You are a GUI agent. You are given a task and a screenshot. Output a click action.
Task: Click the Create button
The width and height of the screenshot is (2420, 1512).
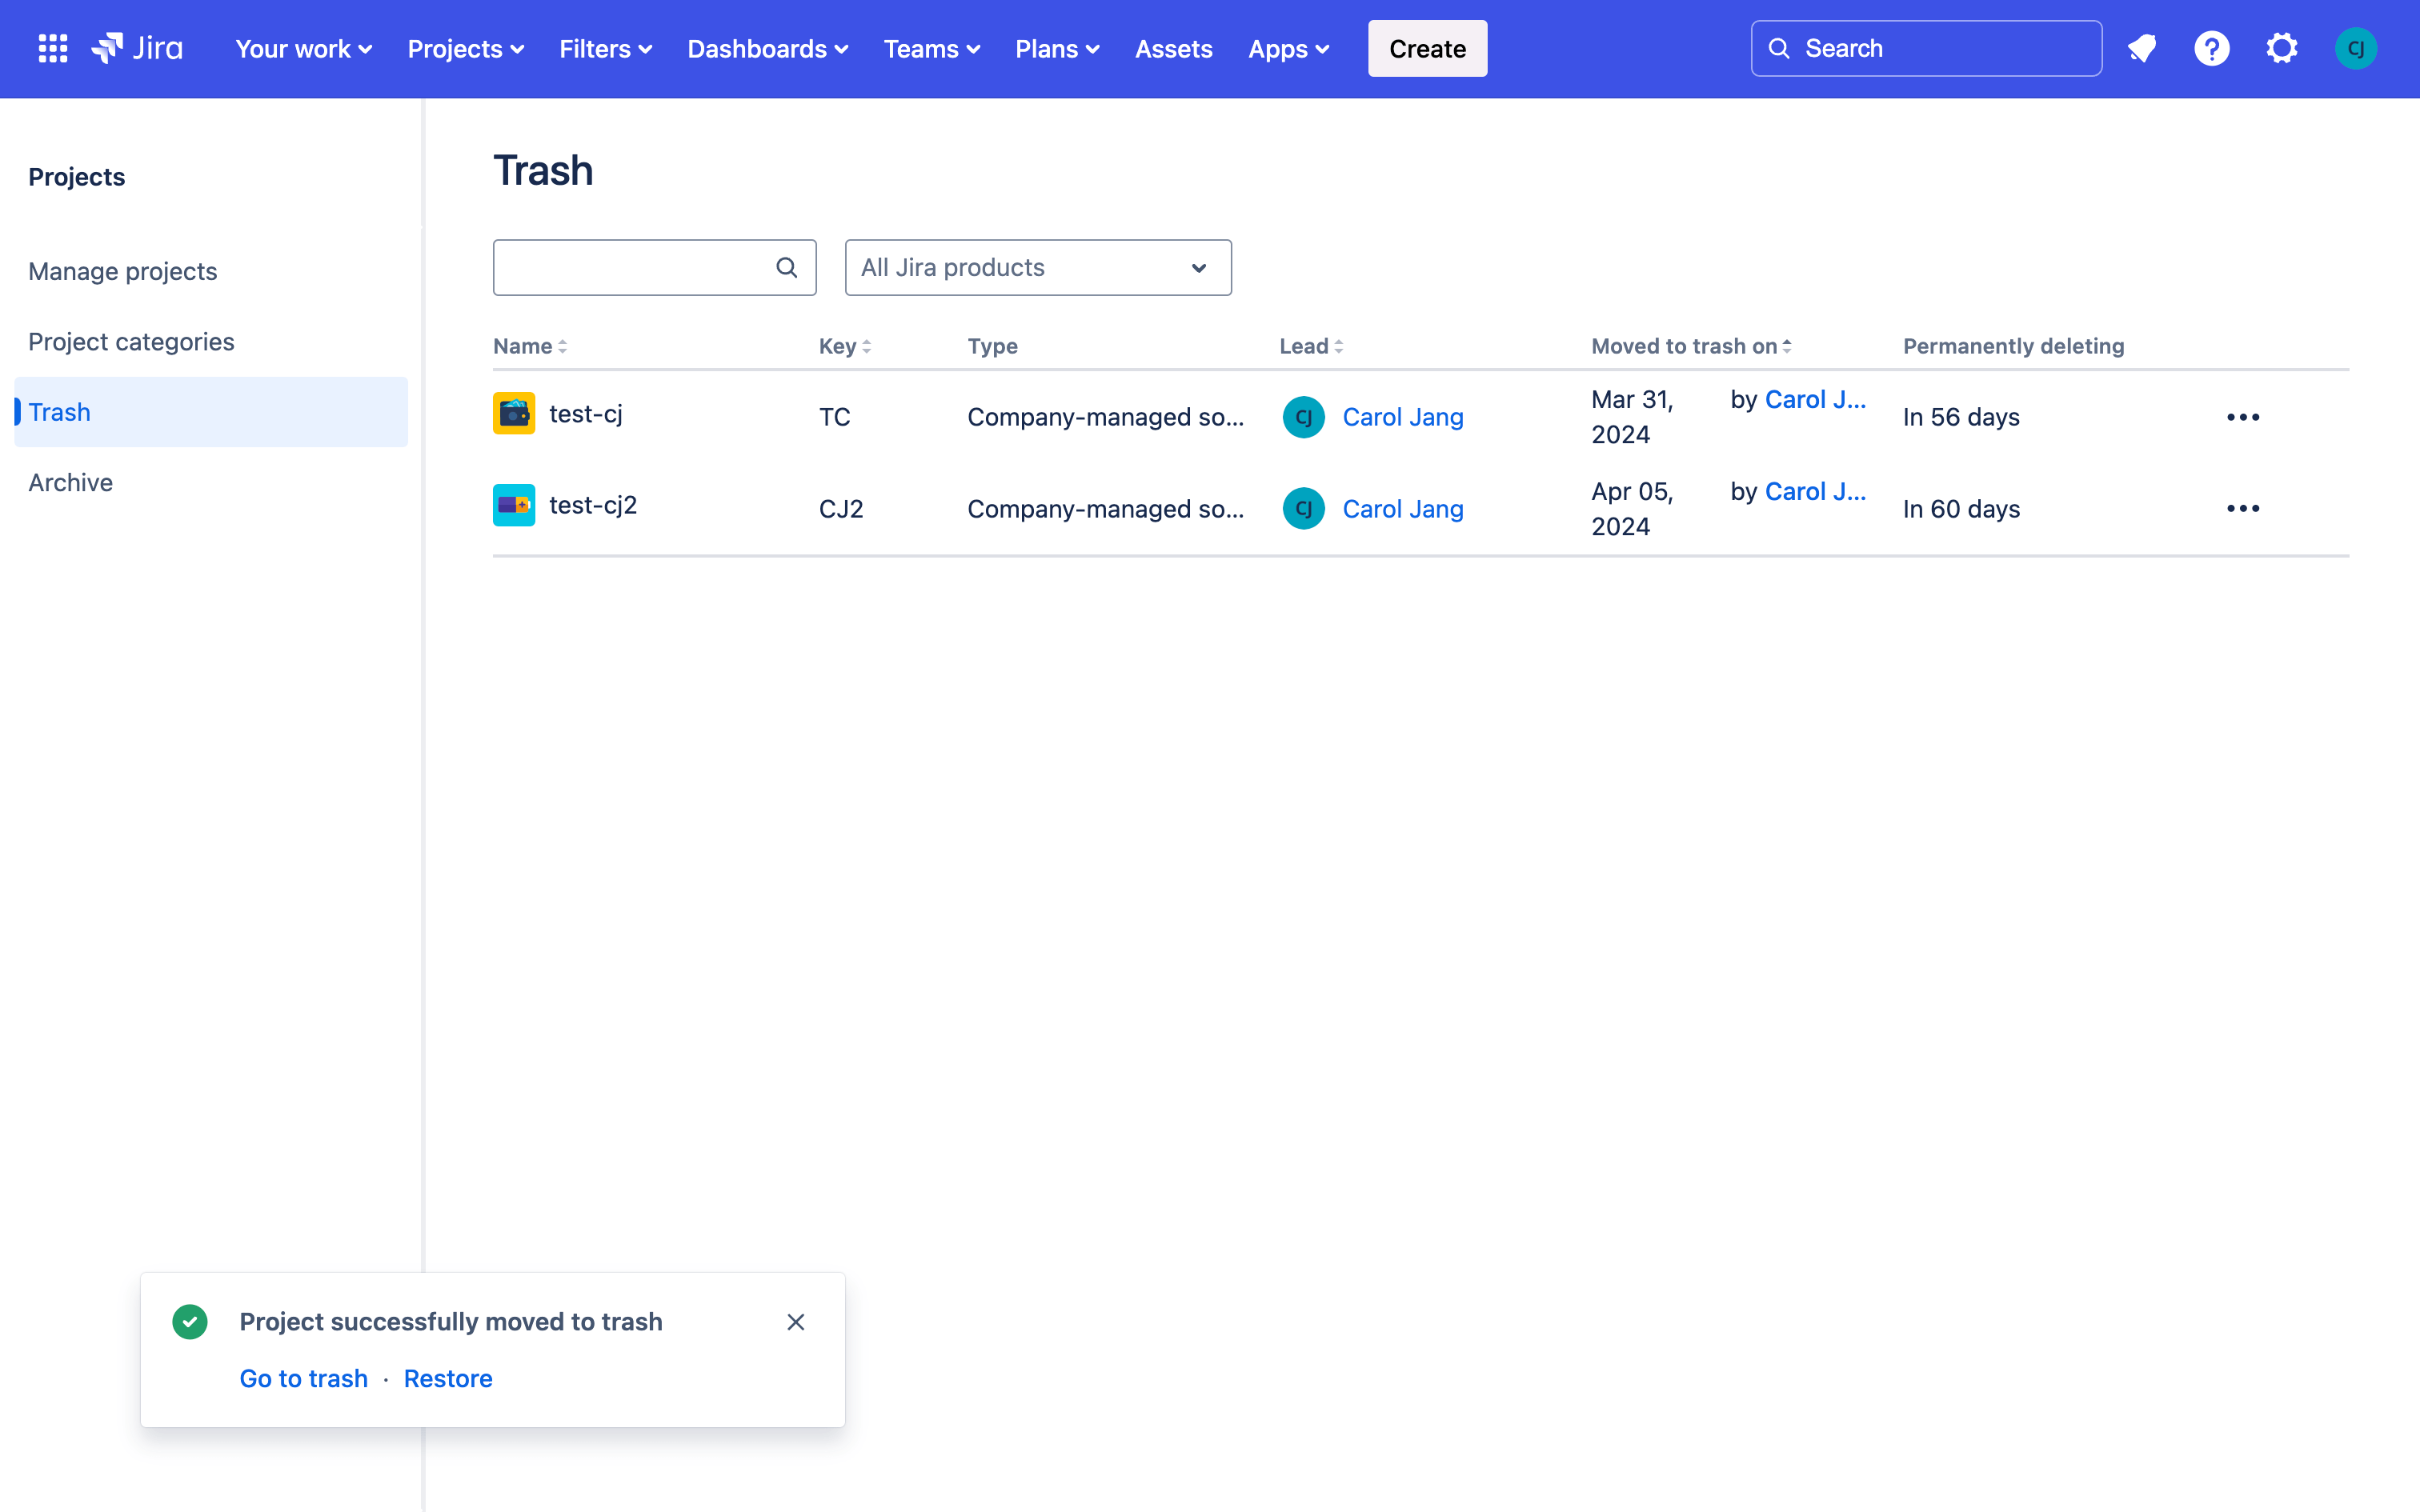(x=1427, y=49)
